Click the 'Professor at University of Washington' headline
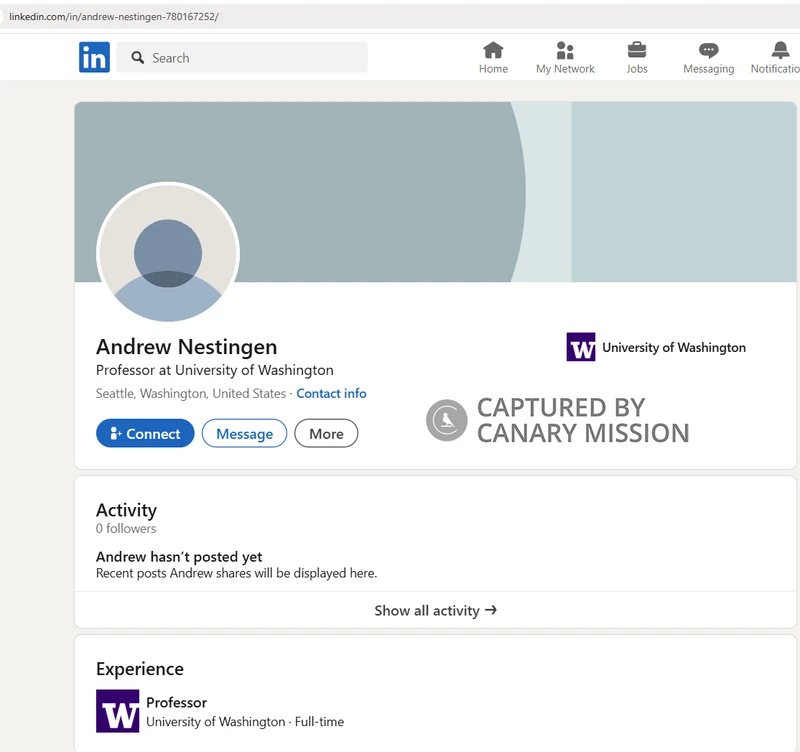This screenshot has width=800, height=752. [215, 370]
